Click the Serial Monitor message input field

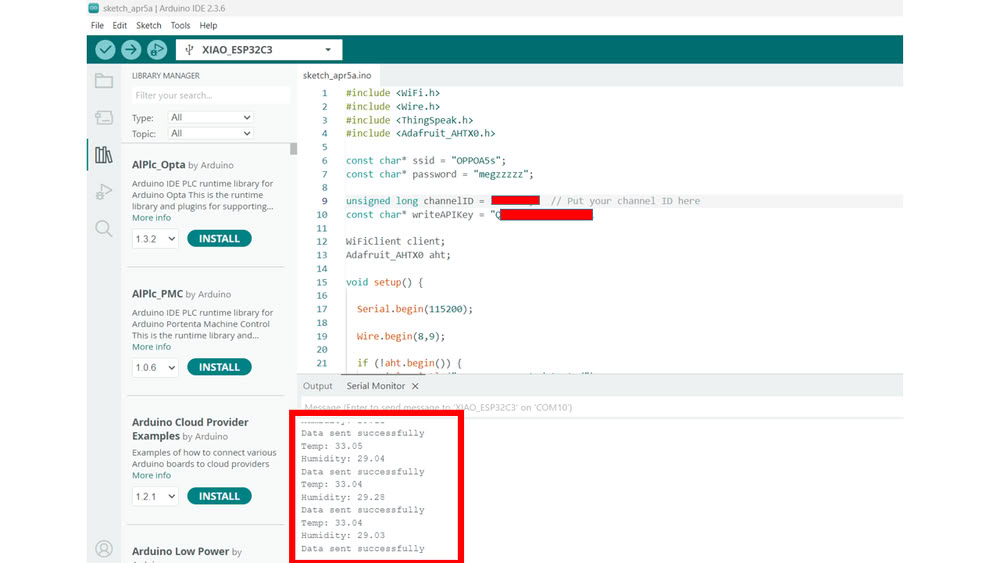(x=602, y=407)
